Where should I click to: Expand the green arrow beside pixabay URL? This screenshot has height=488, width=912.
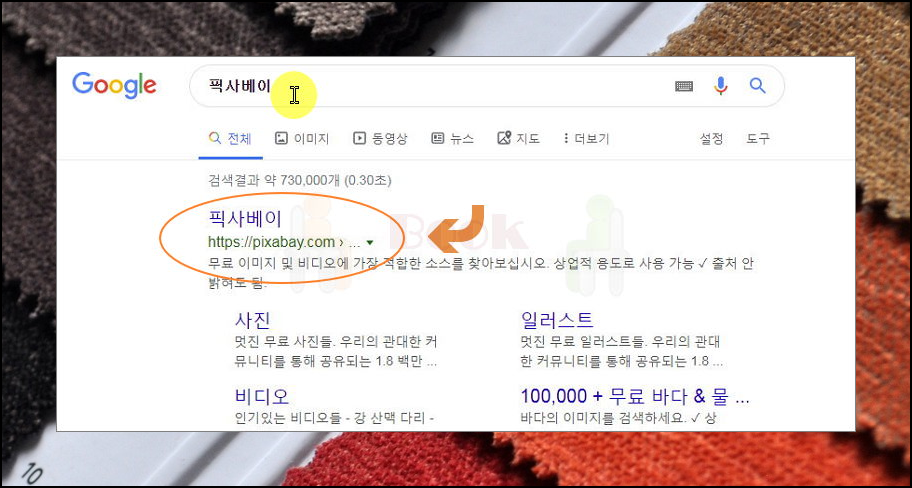pyautogui.click(x=370, y=243)
